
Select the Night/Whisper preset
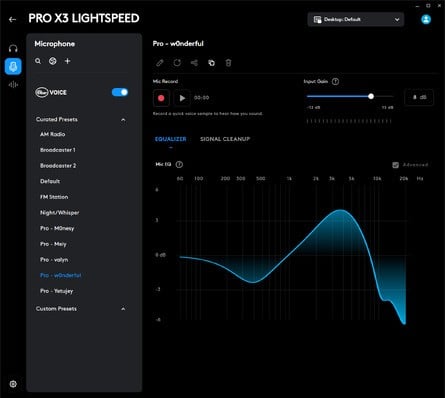[60, 213]
